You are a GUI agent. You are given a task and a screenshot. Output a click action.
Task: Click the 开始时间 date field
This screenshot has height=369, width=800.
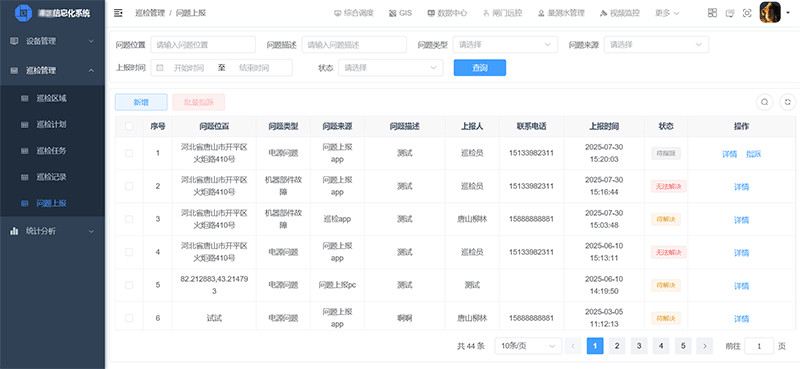coord(189,68)
